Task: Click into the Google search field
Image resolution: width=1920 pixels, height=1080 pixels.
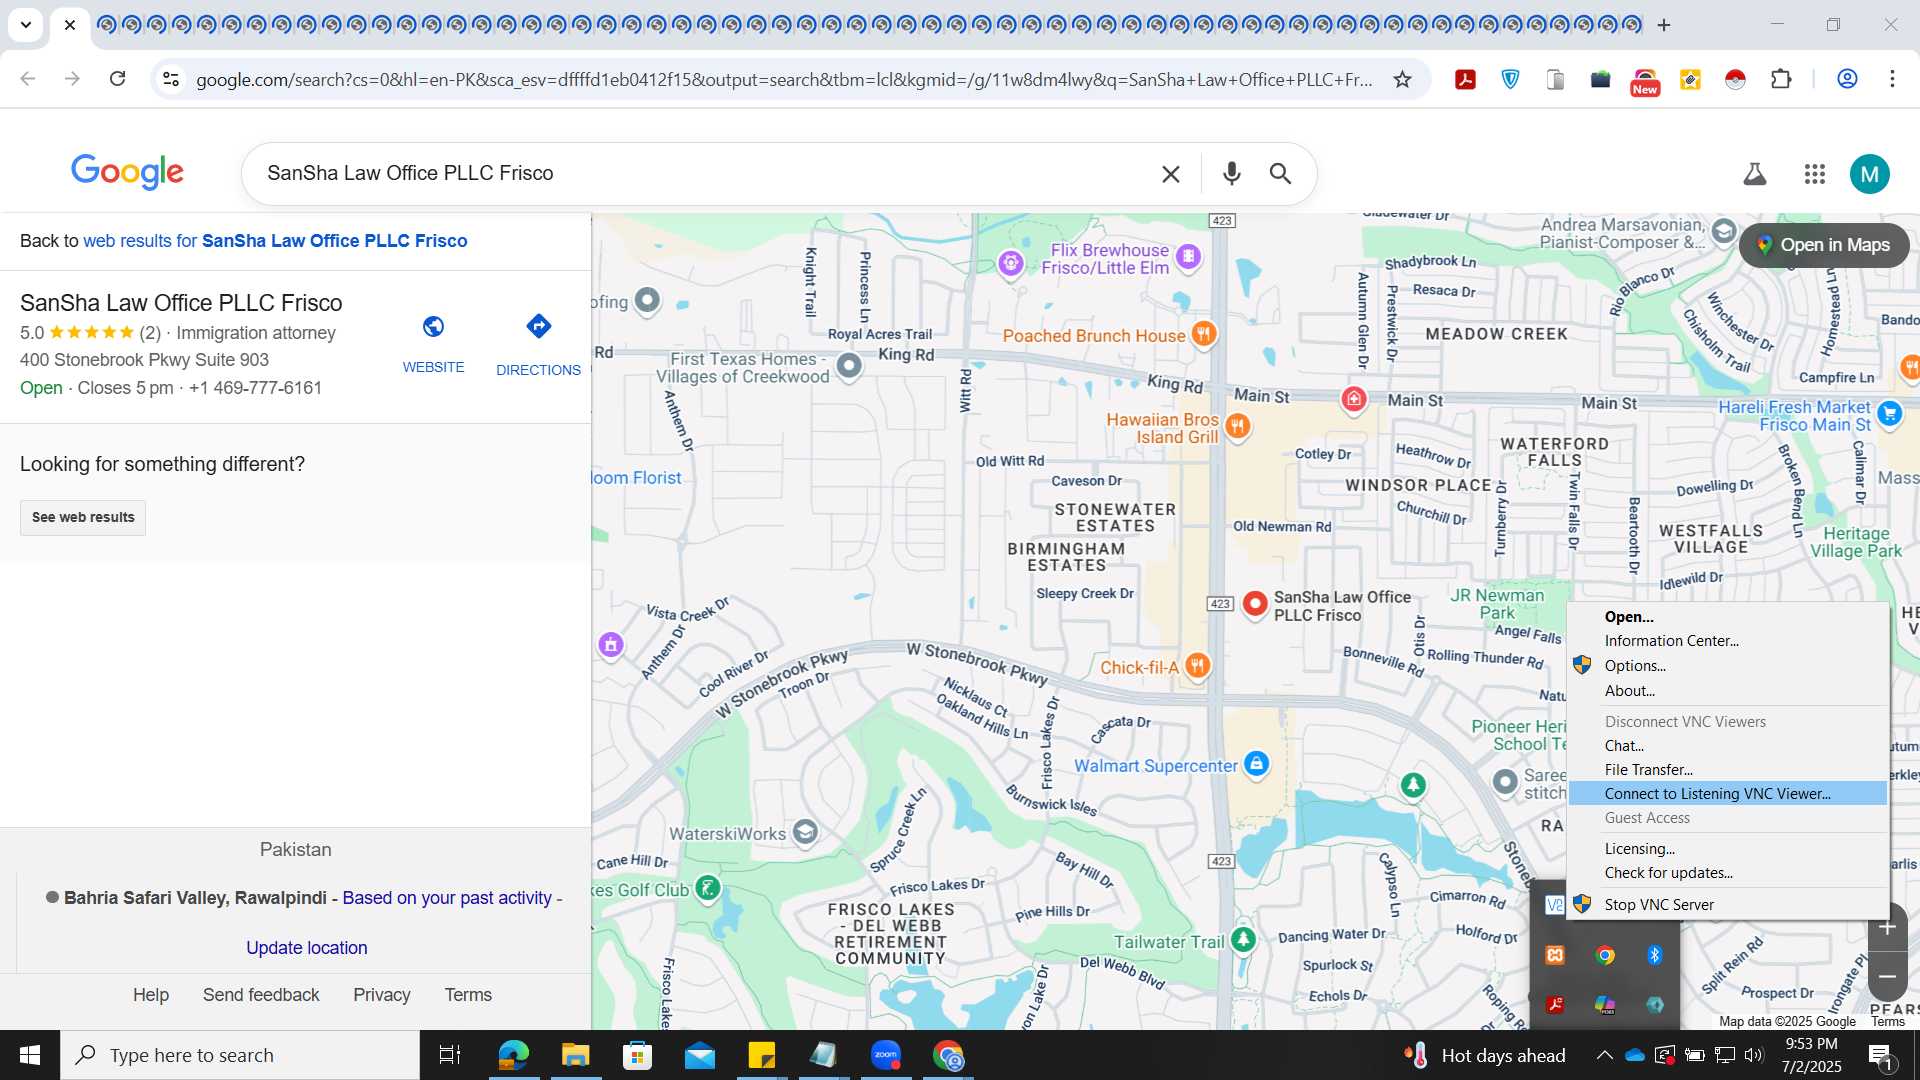Action: click(700, 174)
